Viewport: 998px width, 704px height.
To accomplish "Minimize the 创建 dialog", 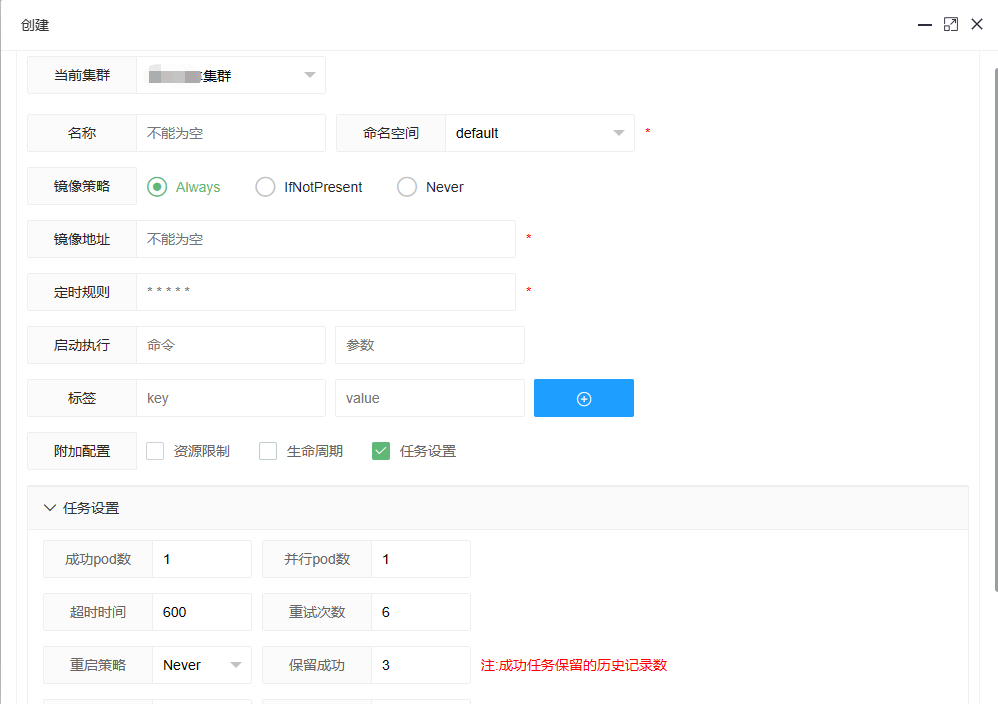I will tap(925, 25).
